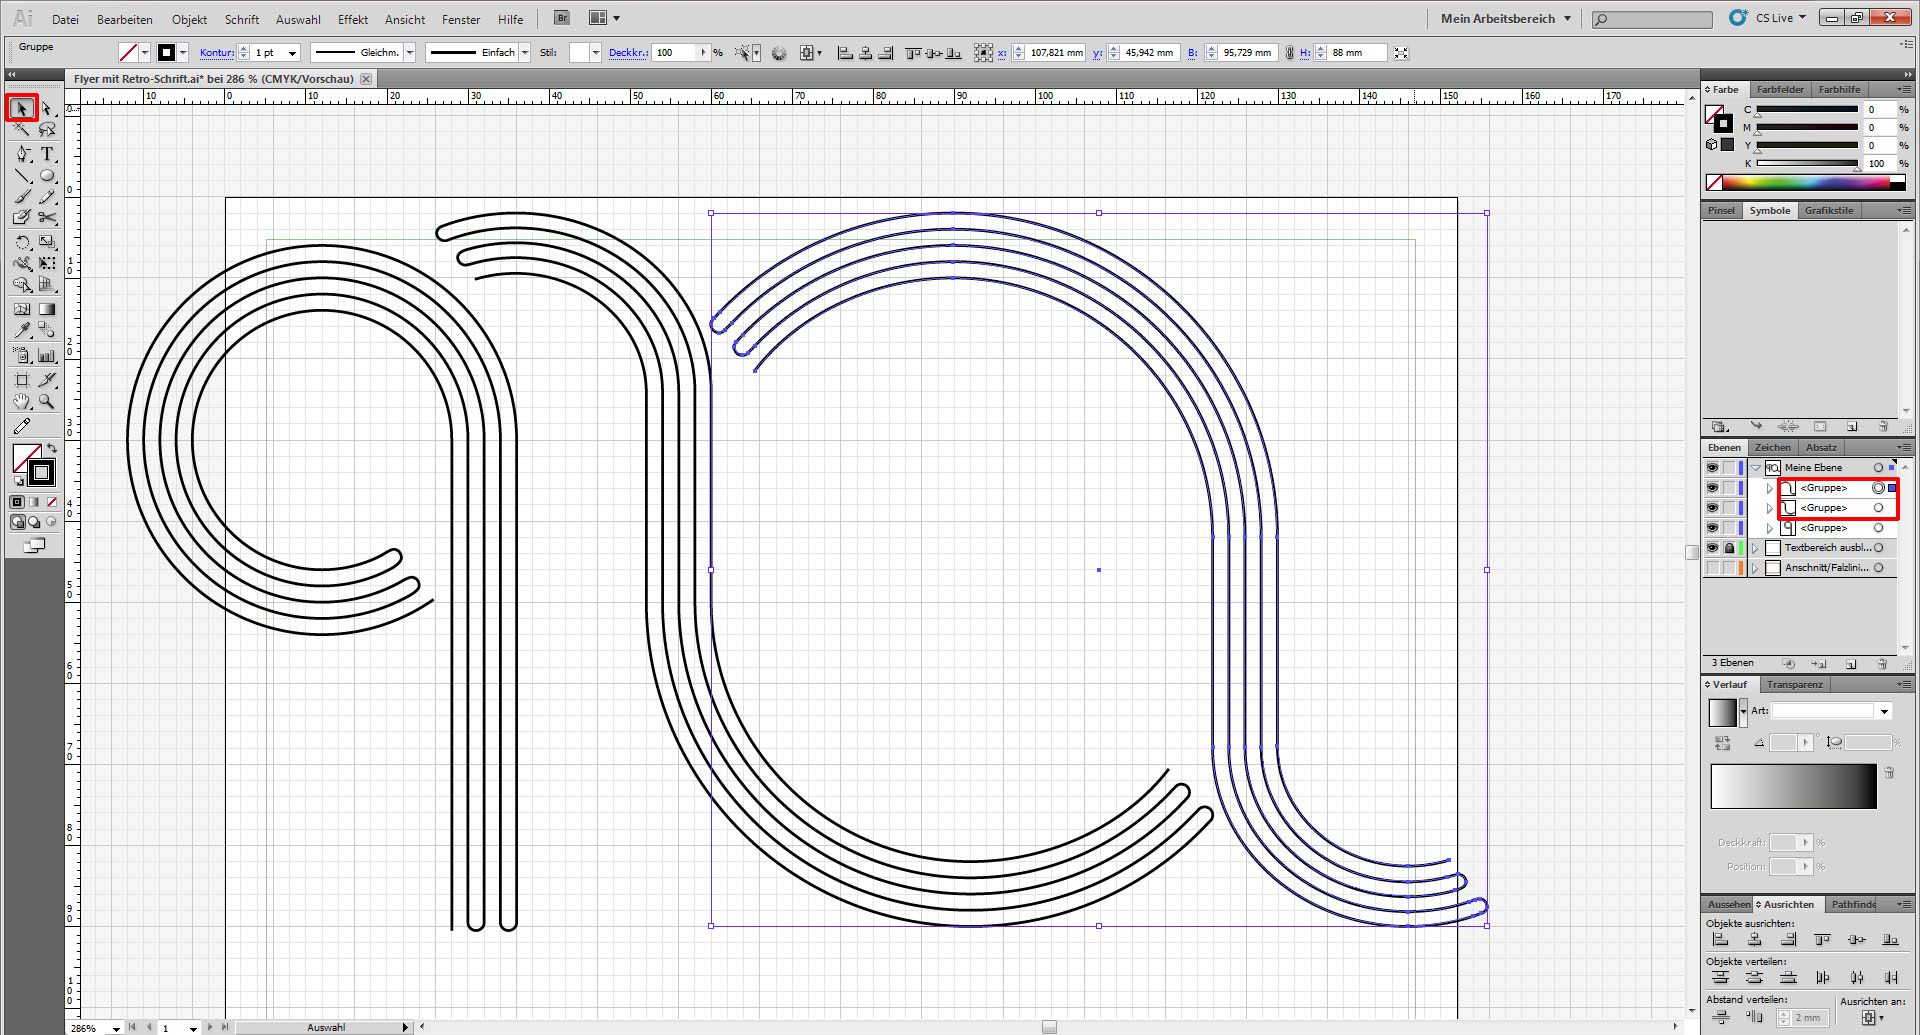The image size is (1920, 1035).
Task: Switch to the Farbfelder tab
Action: click(1780, 90)
